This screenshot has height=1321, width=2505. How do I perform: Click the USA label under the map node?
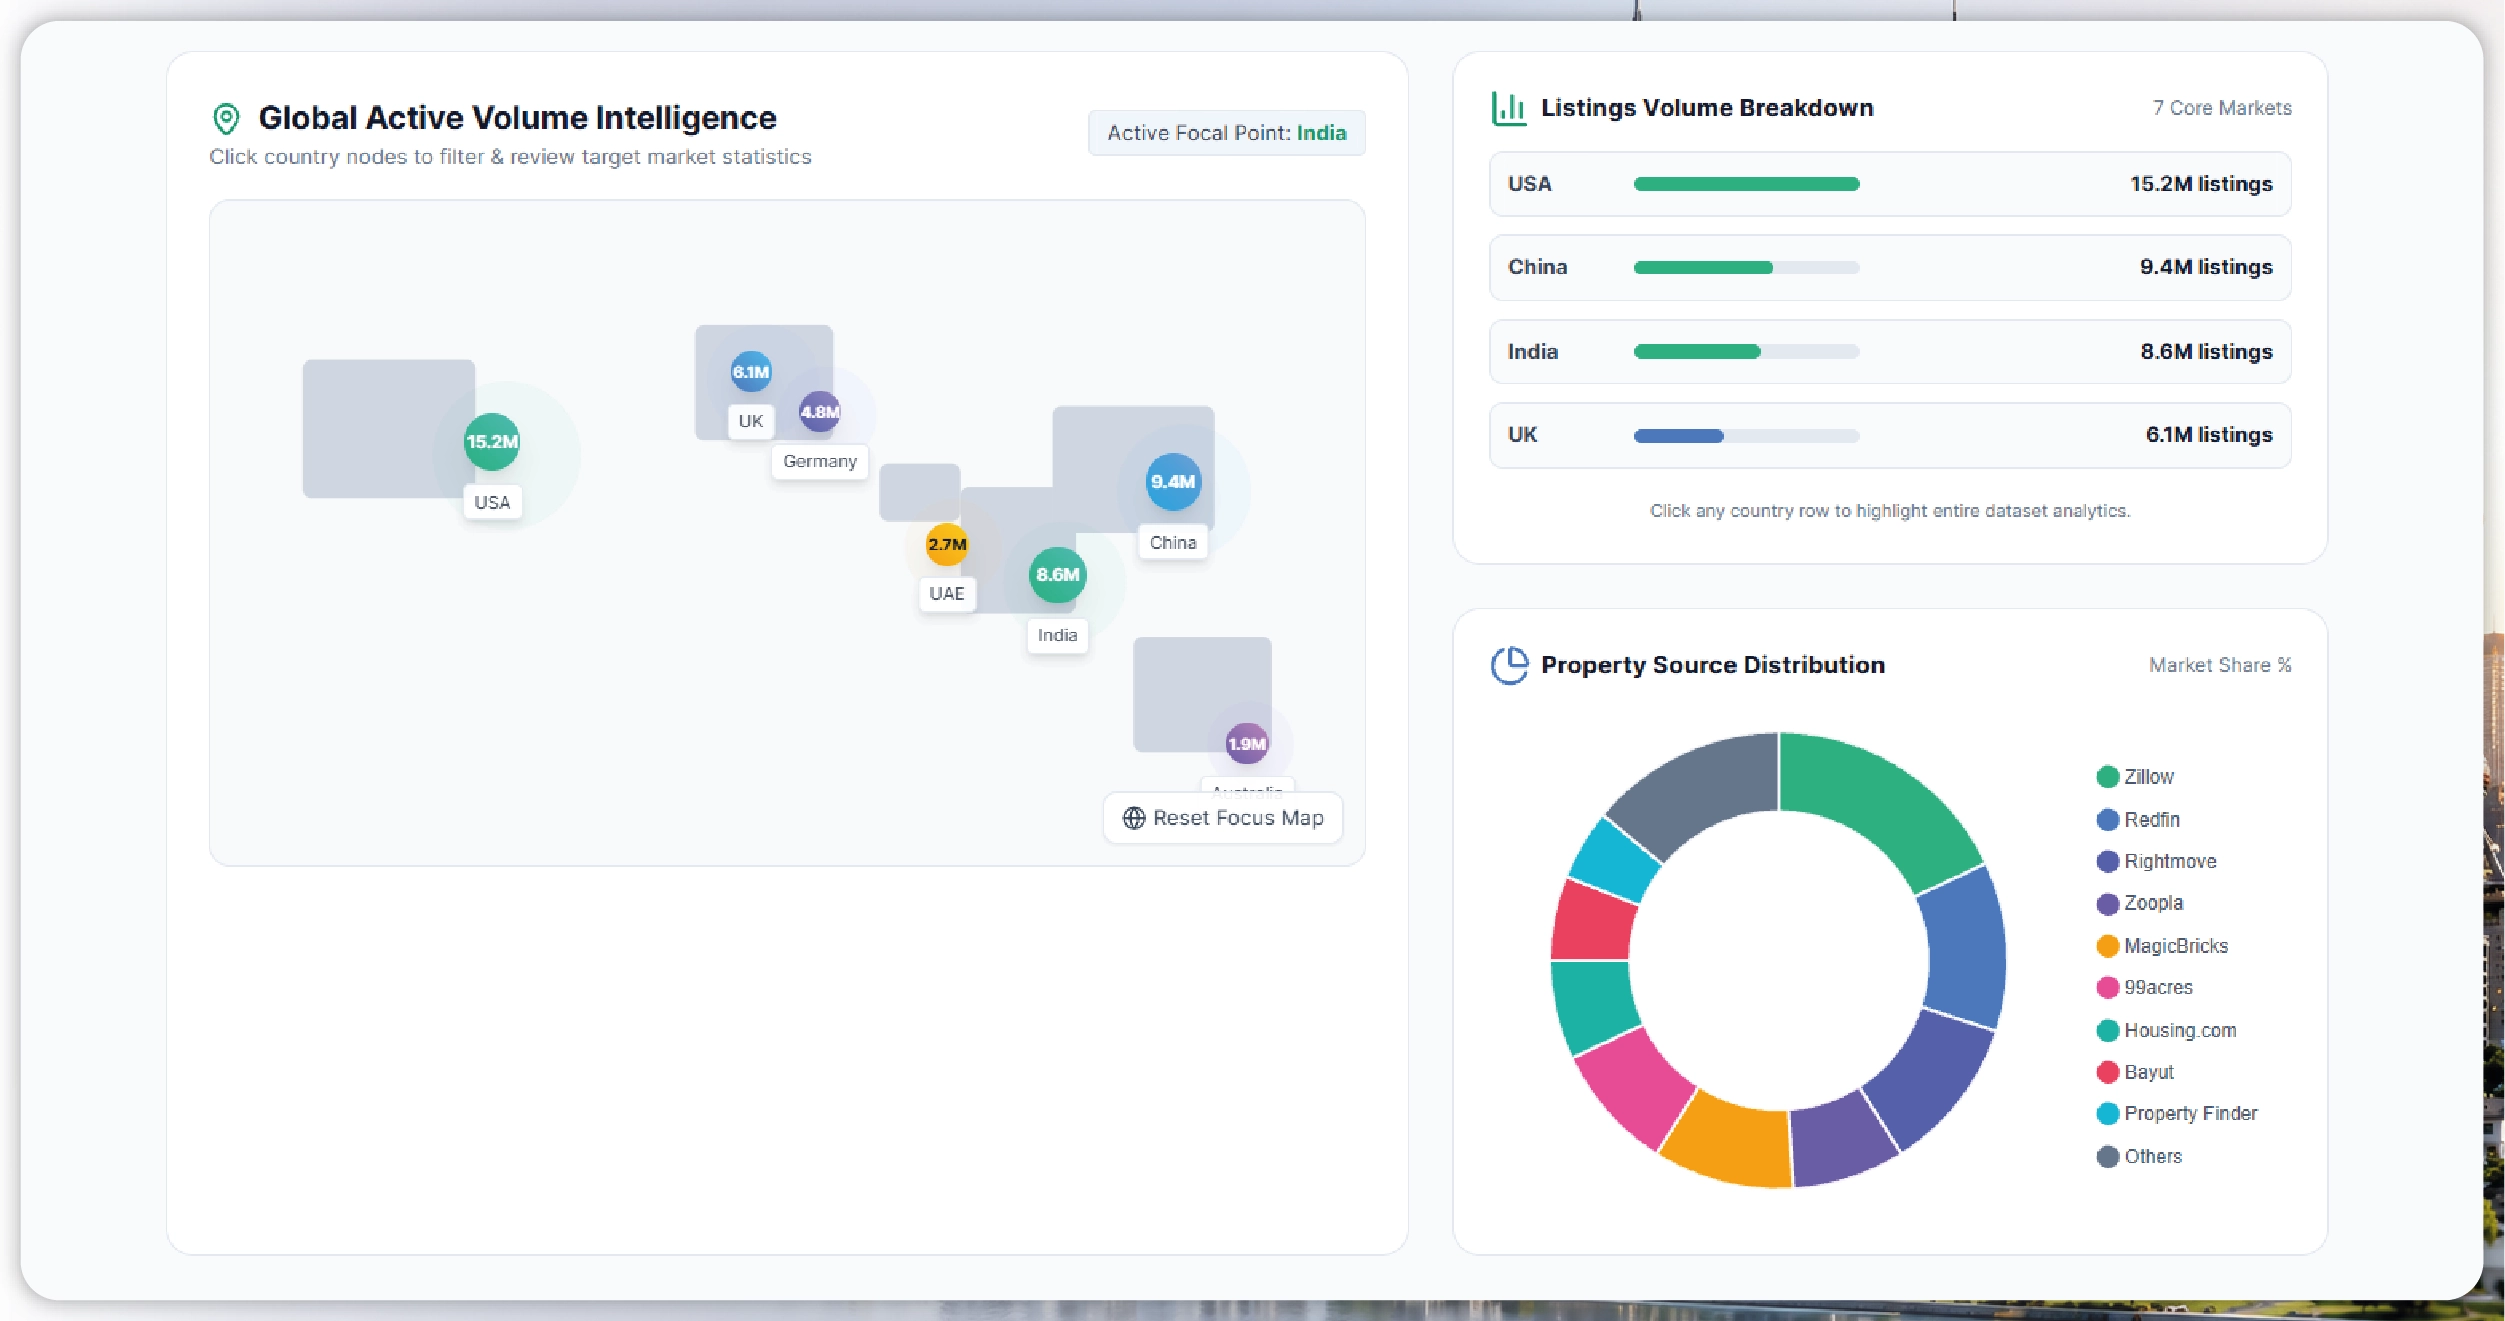(492, 502)
